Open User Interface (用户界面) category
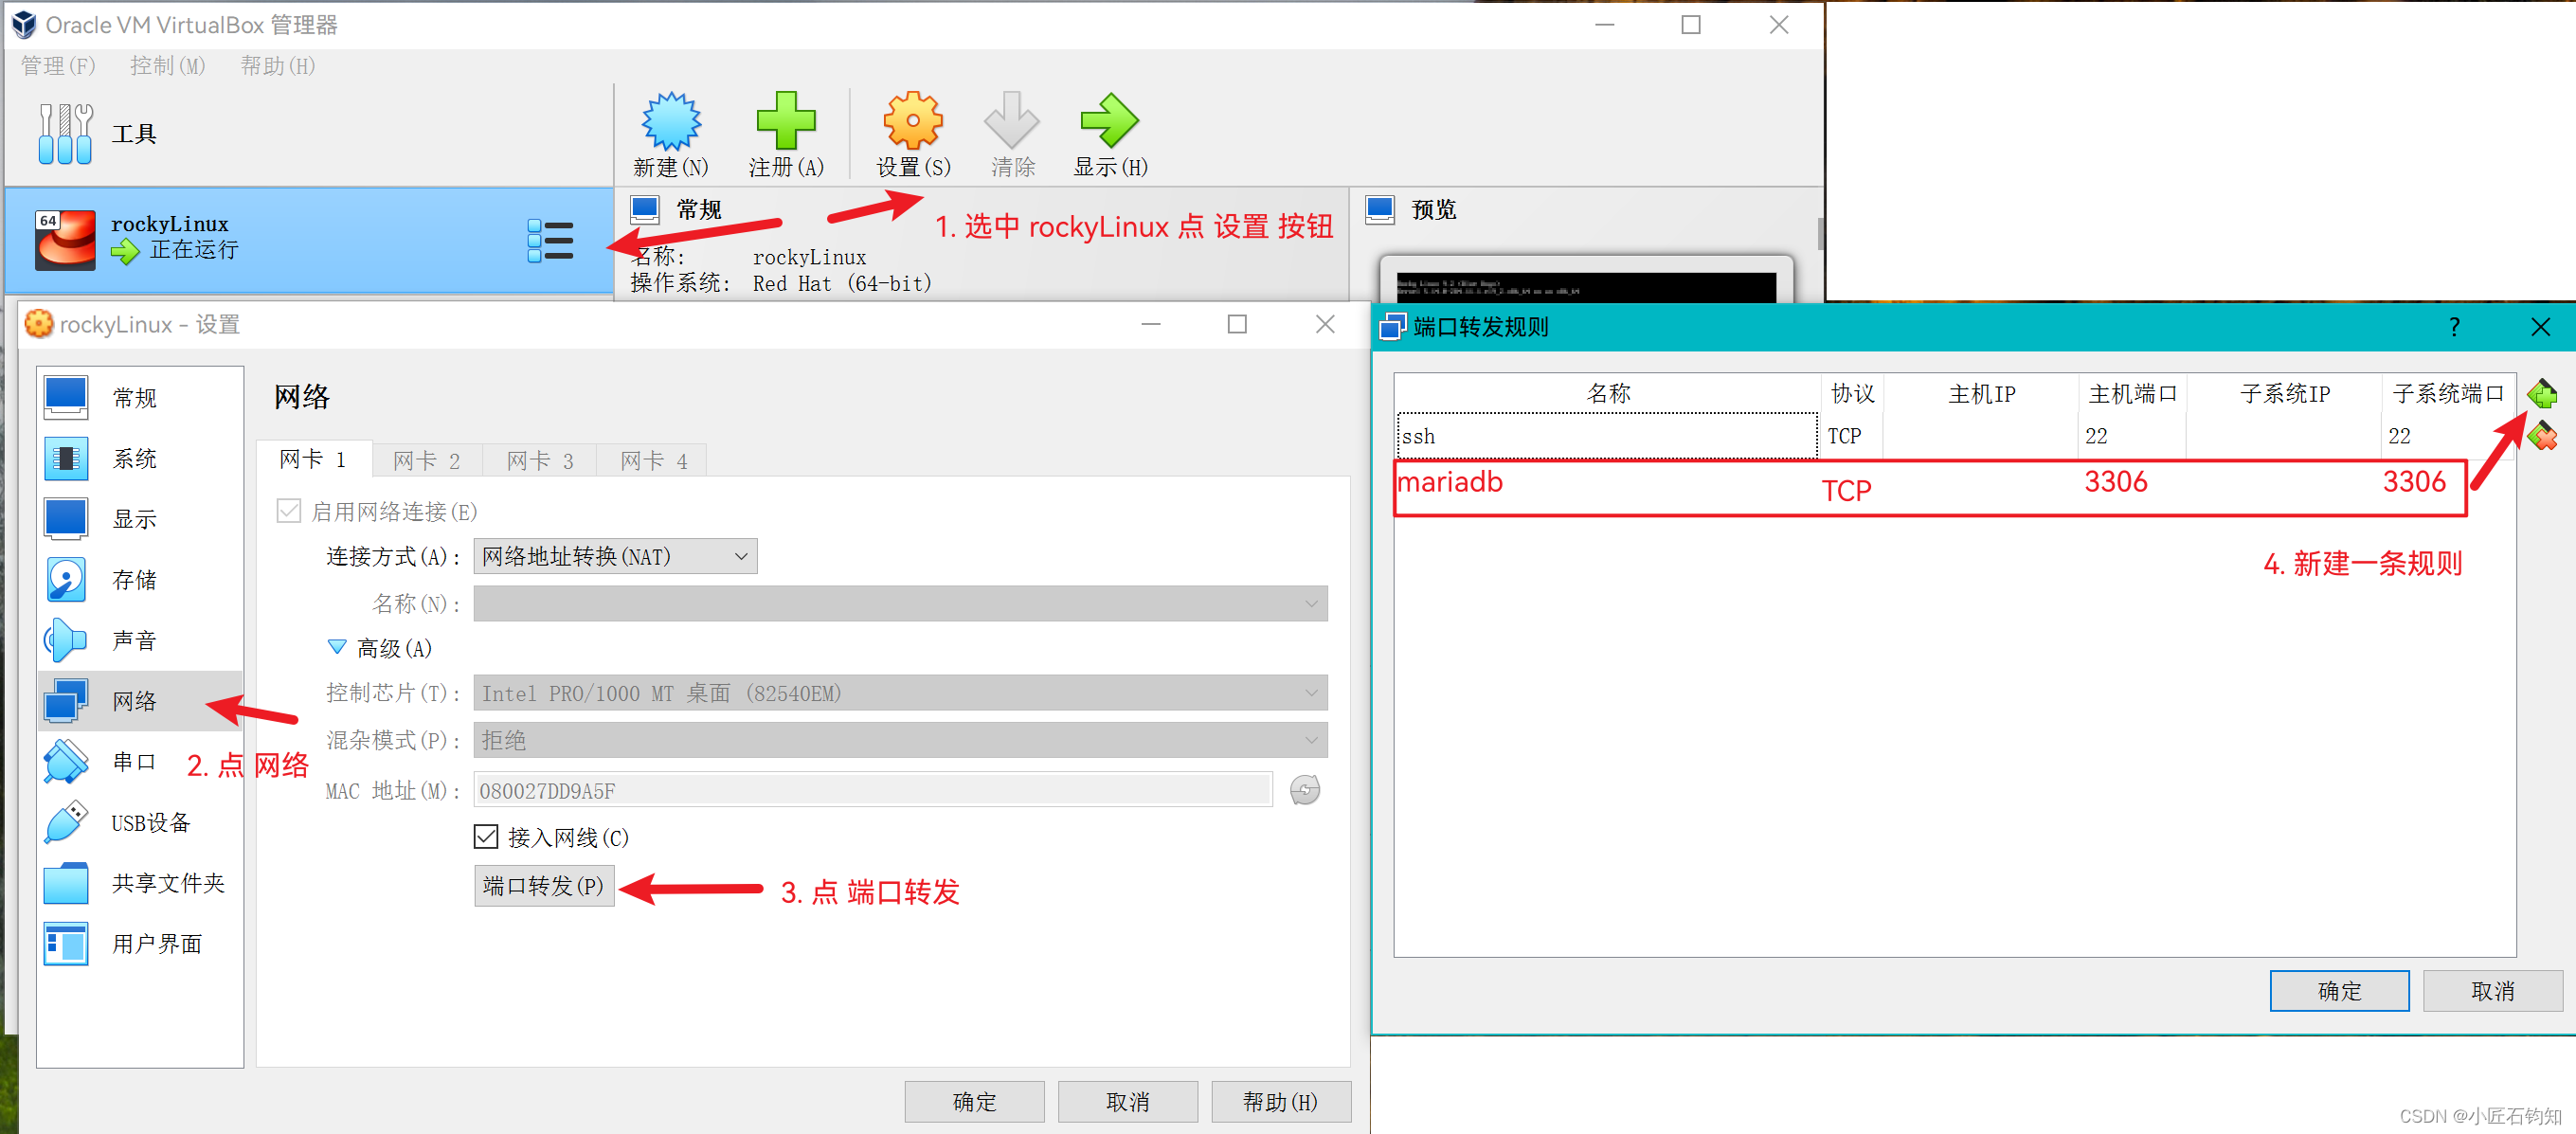 click(140, 944)
